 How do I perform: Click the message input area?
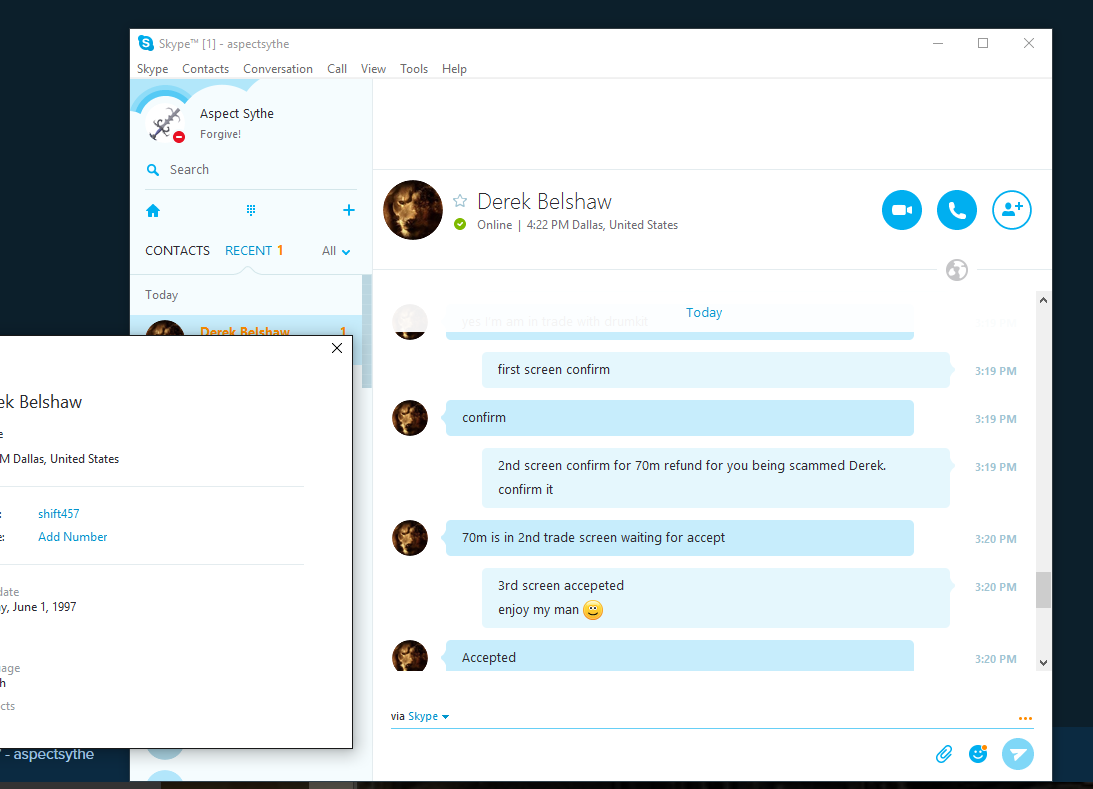click(x=655, y=754)
